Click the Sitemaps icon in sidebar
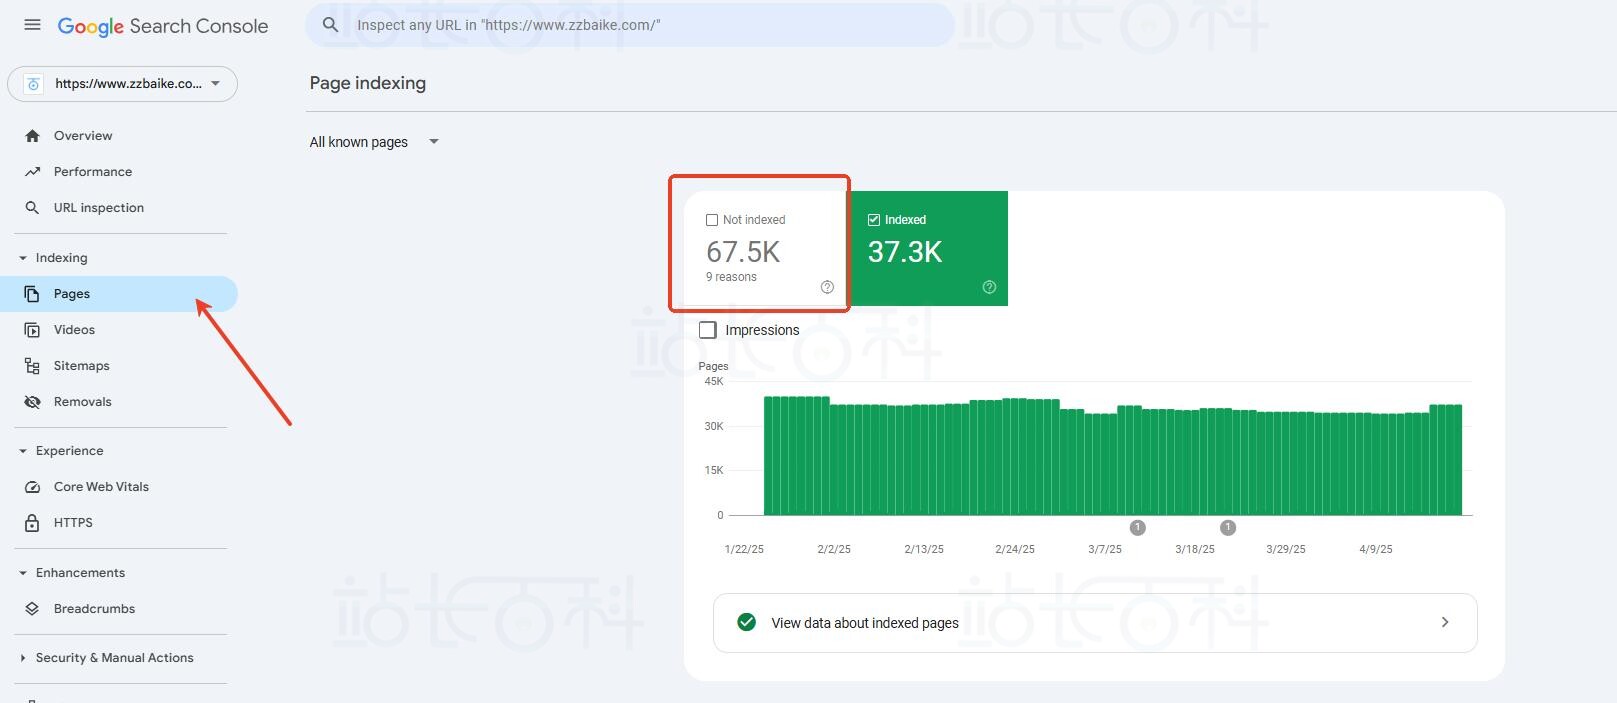Image resolution: width=1617 pixels, height=703 pixels. (32, 366)
